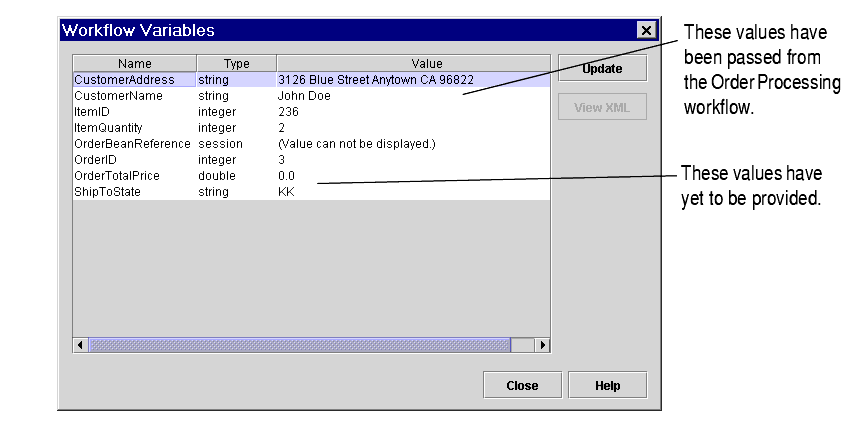The width and height of the screenshot is (864, 428).
Task: Click the Update button
Action: pos(602,69)
